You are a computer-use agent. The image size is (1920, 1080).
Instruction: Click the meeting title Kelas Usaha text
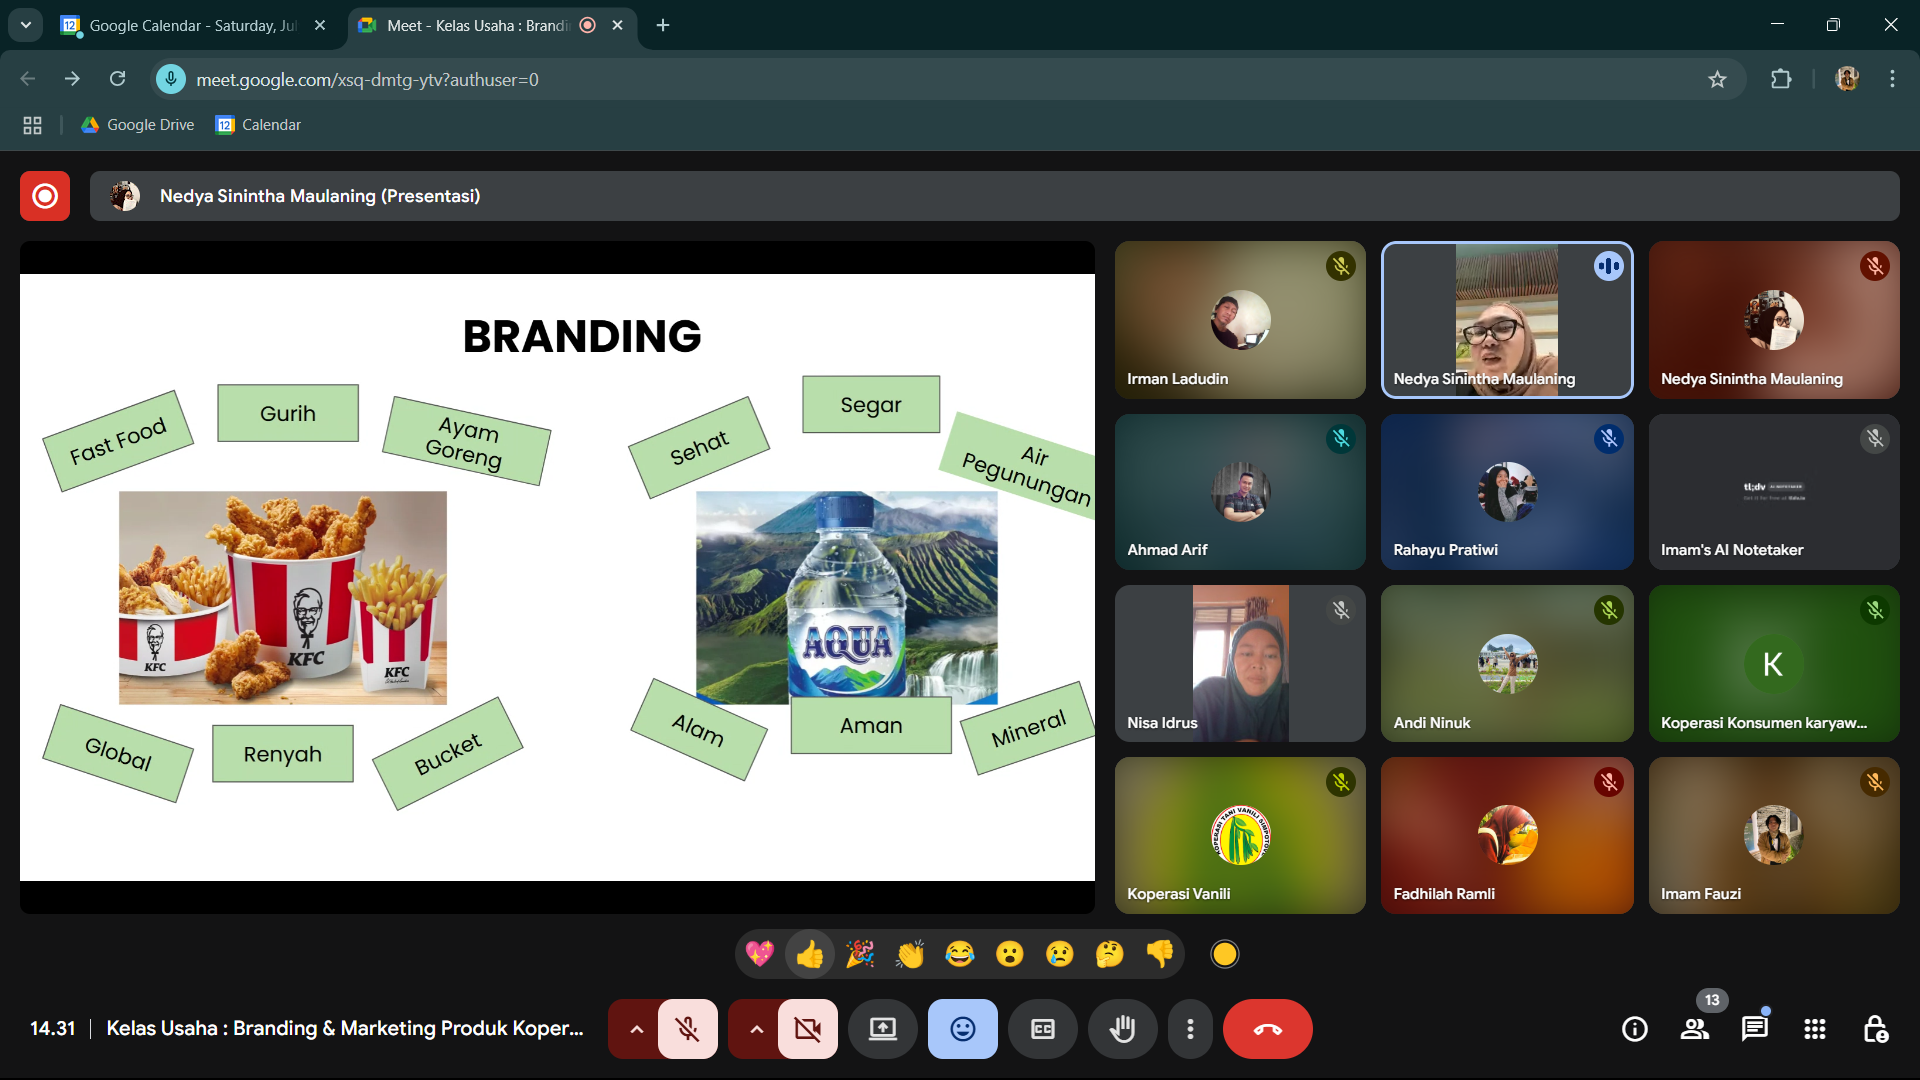coord(345,1028)
